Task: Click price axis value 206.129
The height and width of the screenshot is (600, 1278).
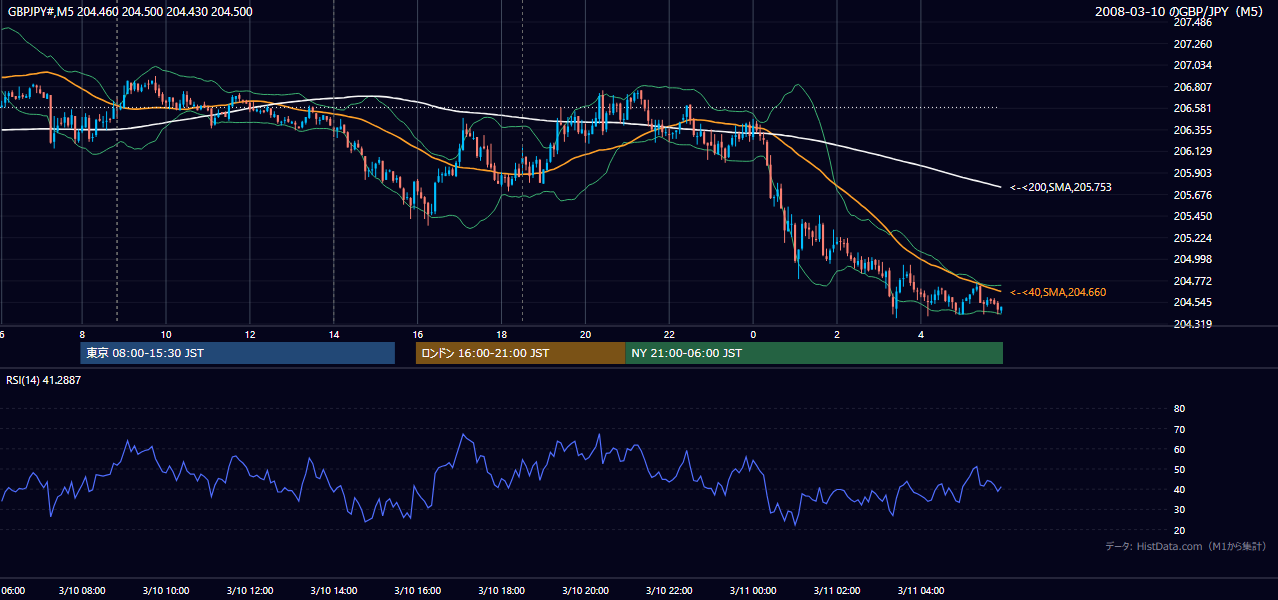Action: (1192, 151)
